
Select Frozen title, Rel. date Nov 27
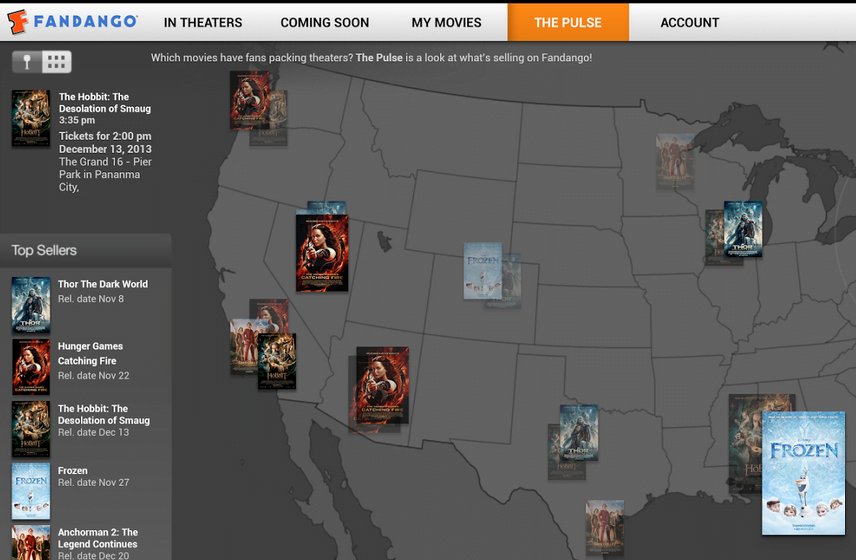73,470
